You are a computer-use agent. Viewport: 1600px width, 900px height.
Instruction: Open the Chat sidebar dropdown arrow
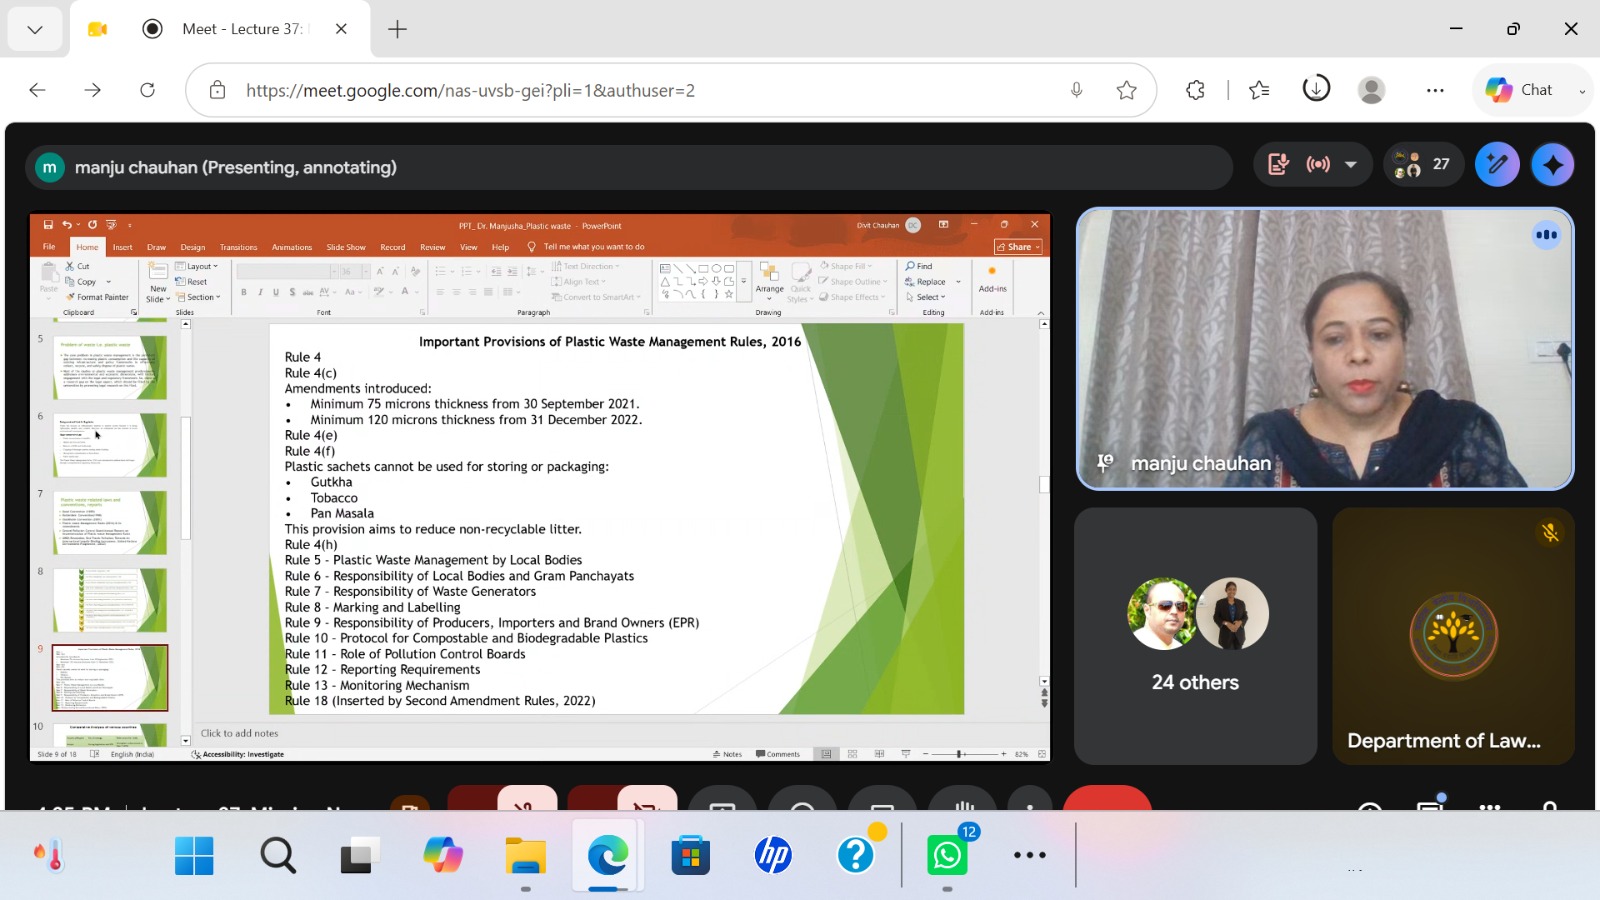click(x=1581, y=91)
